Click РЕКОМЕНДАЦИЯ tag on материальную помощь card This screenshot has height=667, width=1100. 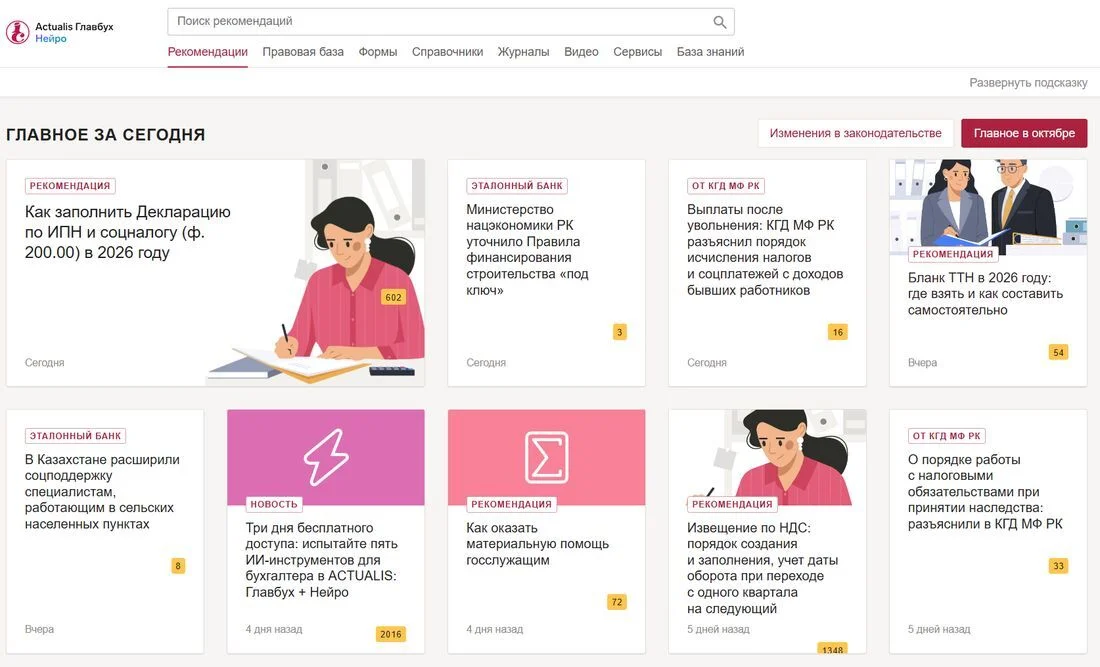tap(511, 504)
